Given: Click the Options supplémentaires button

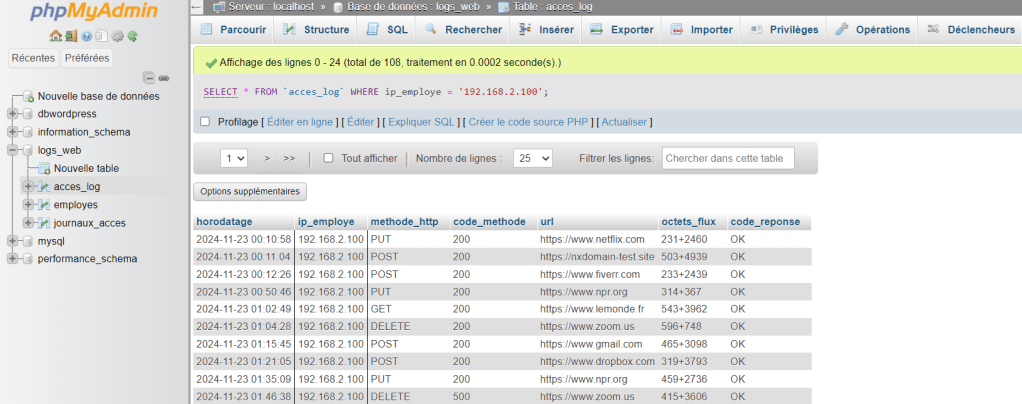Looking at the screenshot, I should pos(250,191).
